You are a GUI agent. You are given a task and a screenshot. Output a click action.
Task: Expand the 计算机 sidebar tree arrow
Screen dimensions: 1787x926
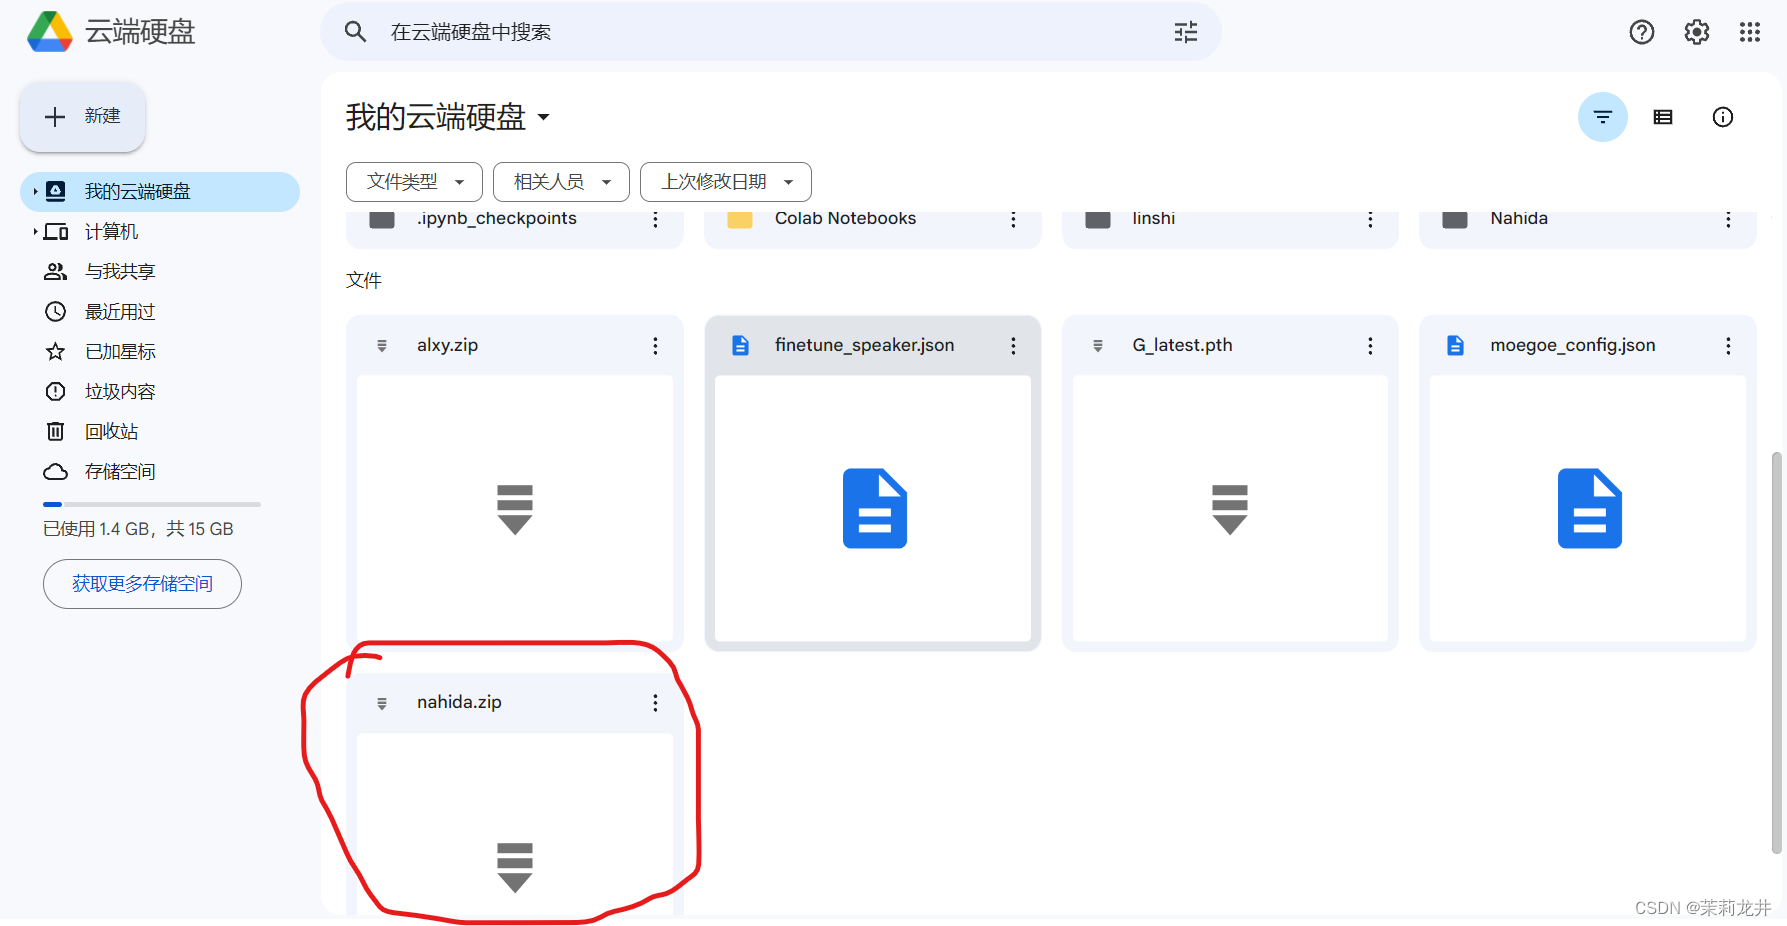tap(35, 232)
